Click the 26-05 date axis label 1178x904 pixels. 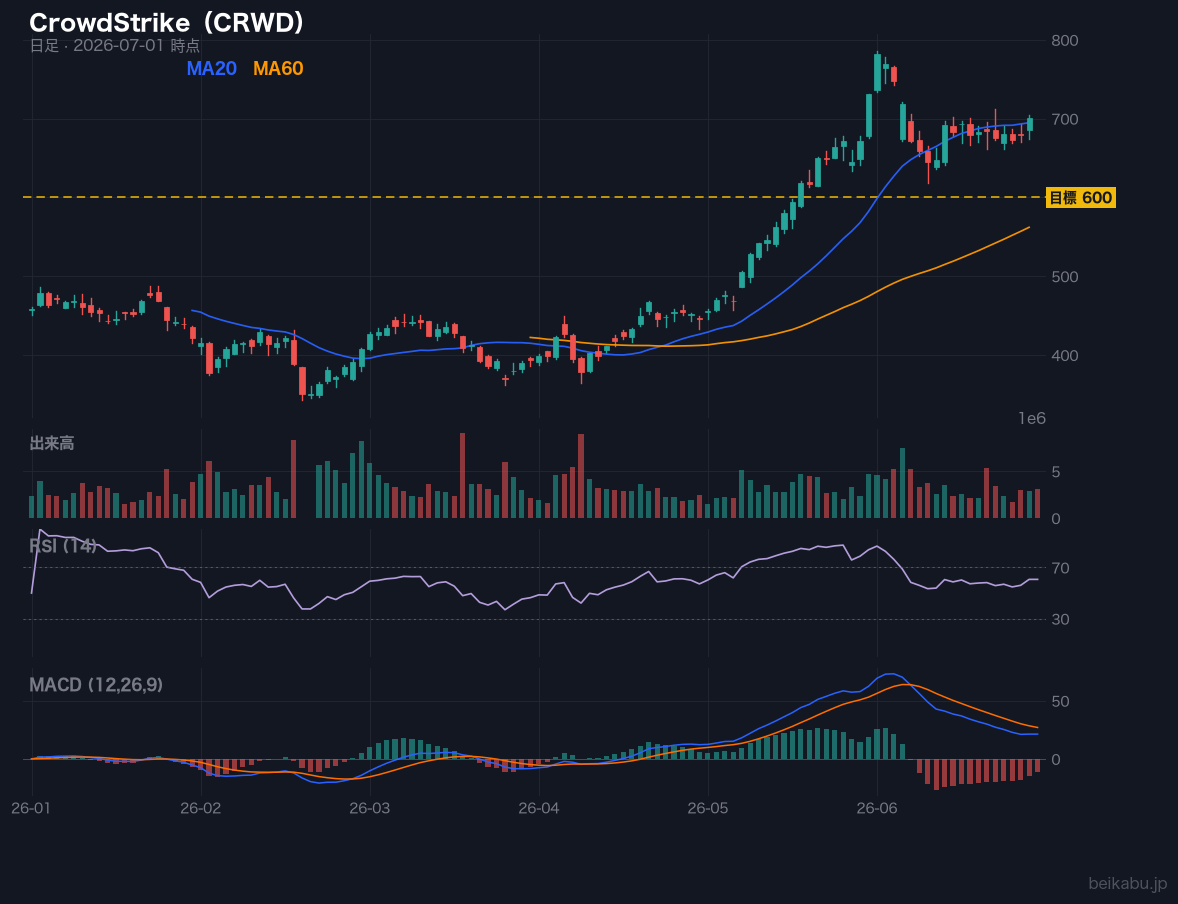pyautogui.click(x=708, y=809)
